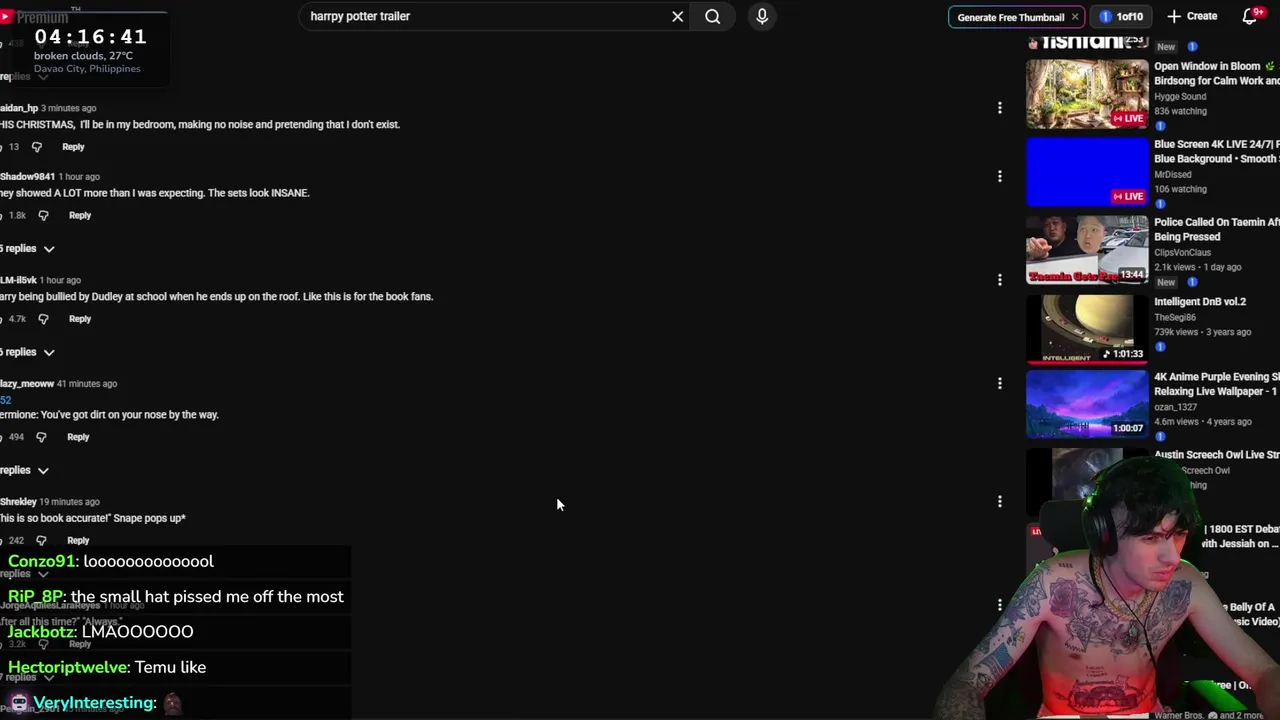Click Austin Screech Owl Live Stream title
Screen dimensions: 1280x720
(1217, 455)
